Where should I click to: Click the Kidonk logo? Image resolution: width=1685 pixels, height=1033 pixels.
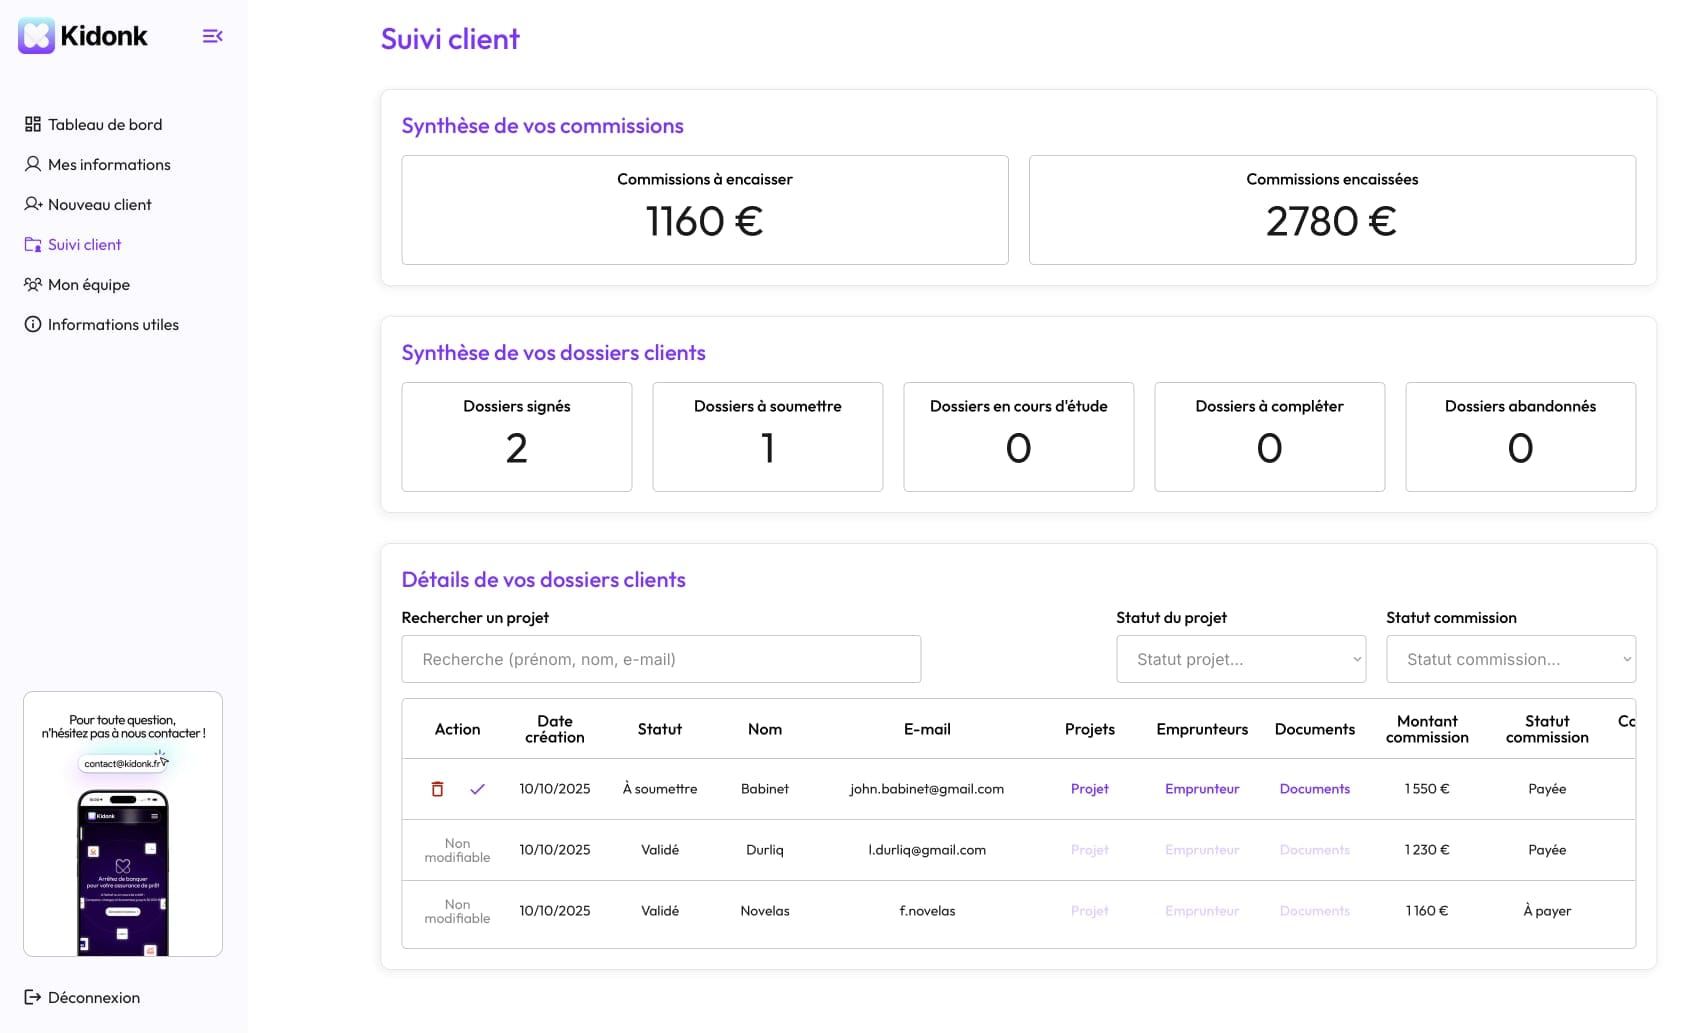(83, 36)
